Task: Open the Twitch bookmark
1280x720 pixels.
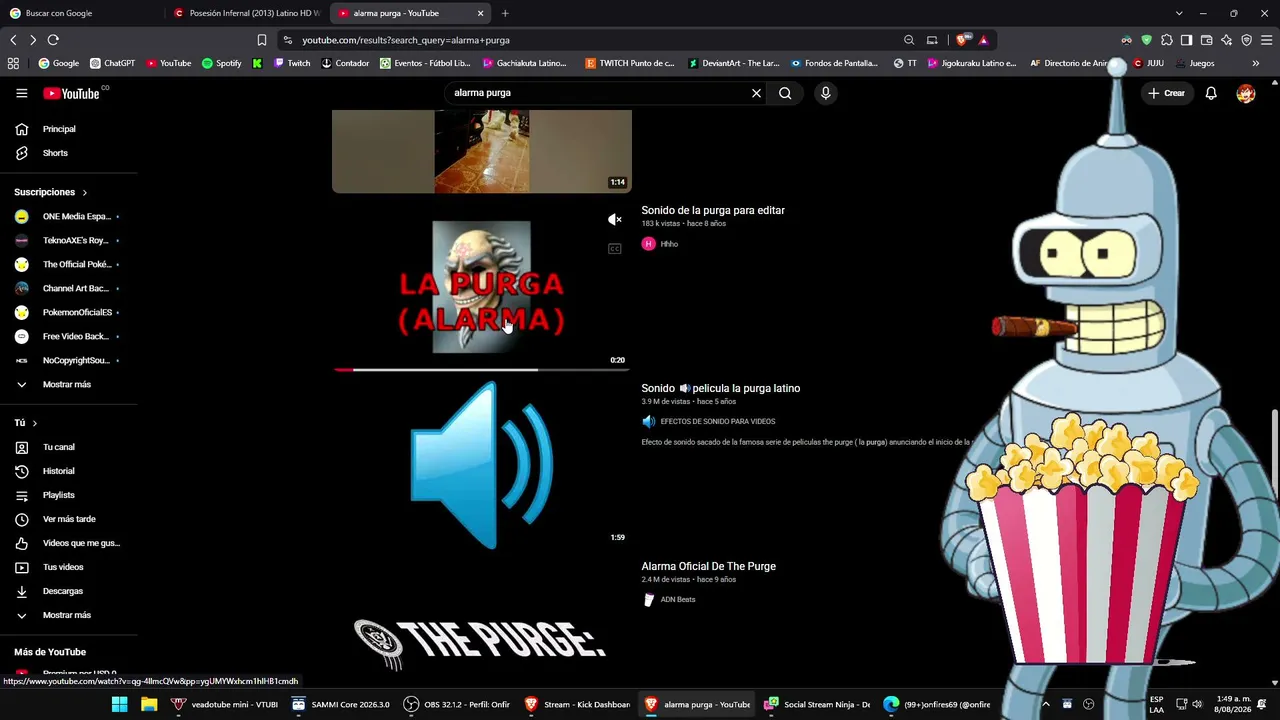Action: (x=292, y=63)
